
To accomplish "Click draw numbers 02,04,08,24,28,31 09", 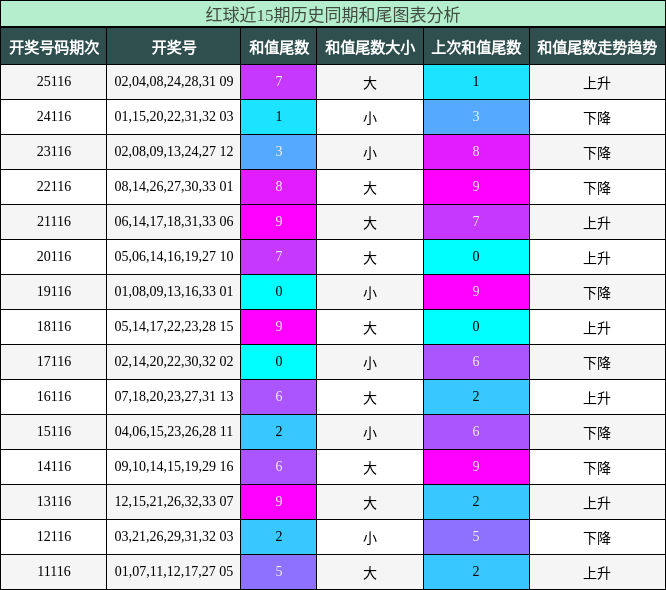I will tap(174, 81).
